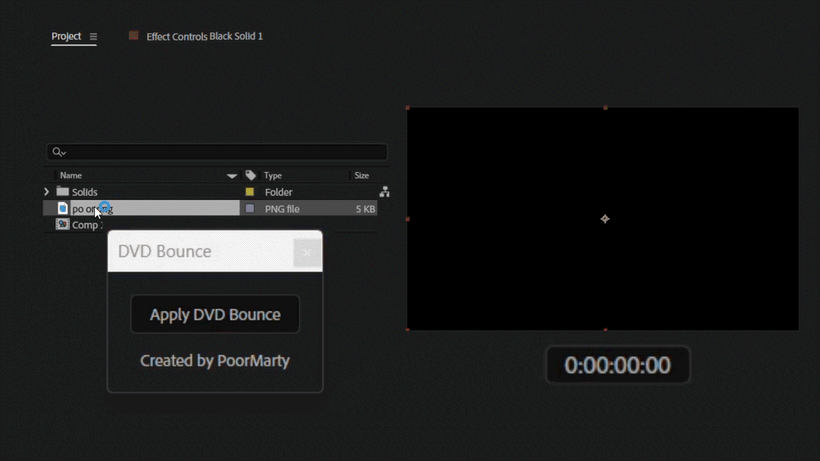Click the PNG file item icon
820x461 pixels.
click(63, 208)
